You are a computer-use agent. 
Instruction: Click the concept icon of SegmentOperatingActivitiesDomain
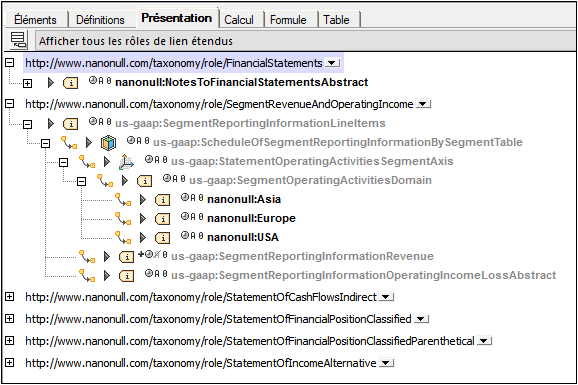(144, 181)
